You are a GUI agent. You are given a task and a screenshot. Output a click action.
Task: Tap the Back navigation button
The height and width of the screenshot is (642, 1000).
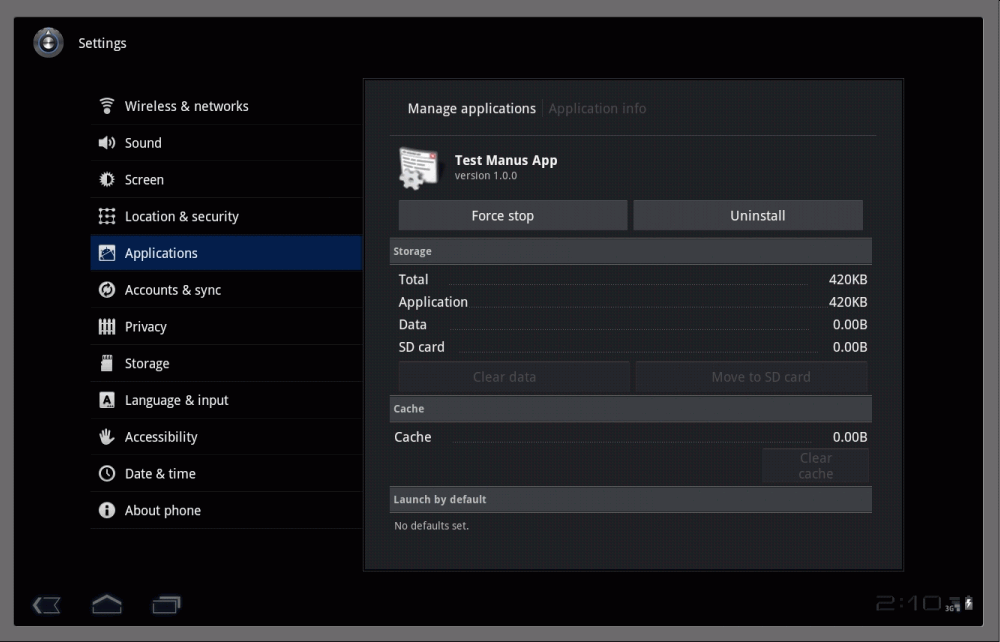(47, 605)
